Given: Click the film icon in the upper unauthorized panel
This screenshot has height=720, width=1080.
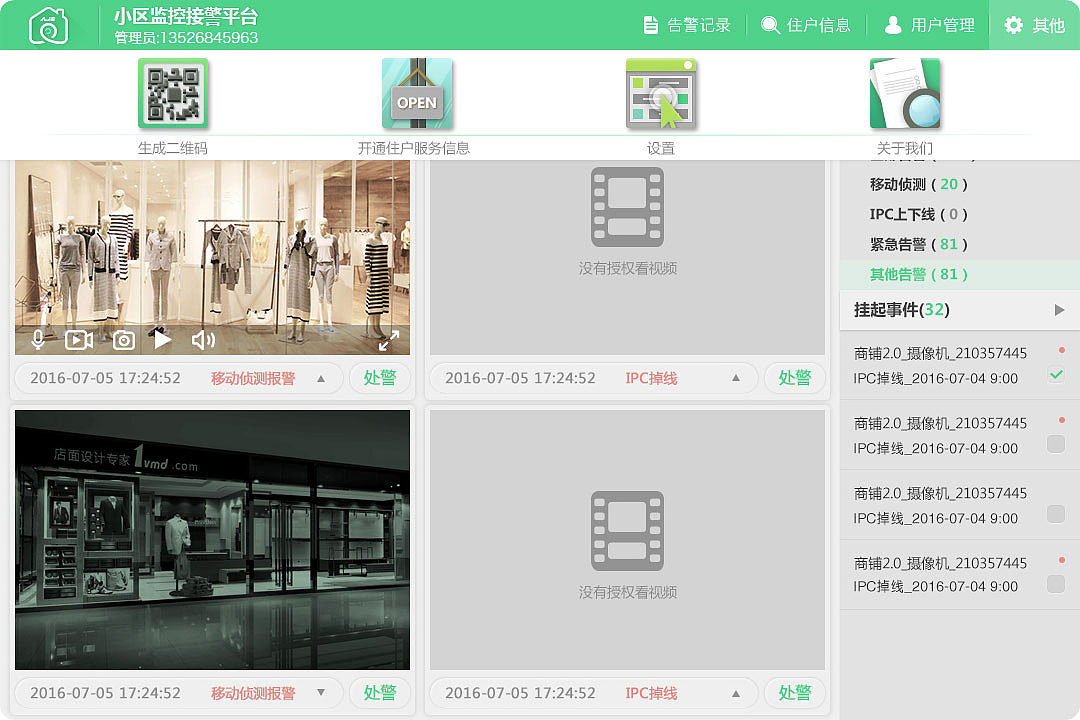Looking at the screenshot, I should click(x=627, y=207).
